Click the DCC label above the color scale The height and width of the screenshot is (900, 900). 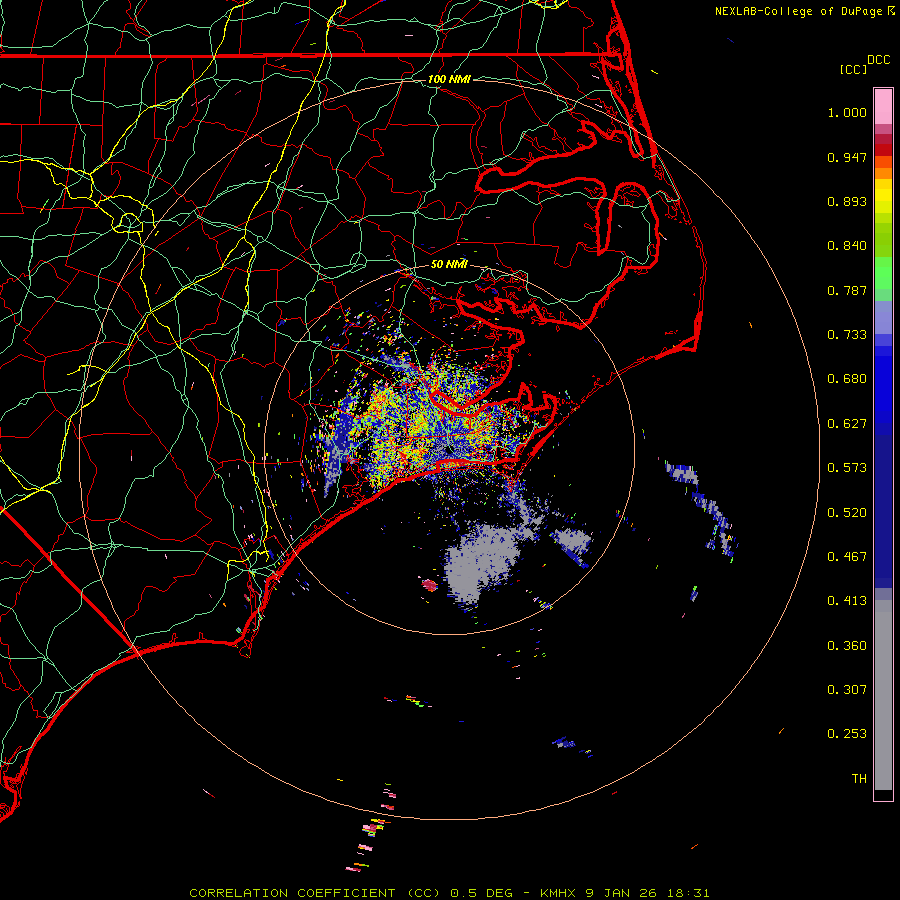pos(878,60)
